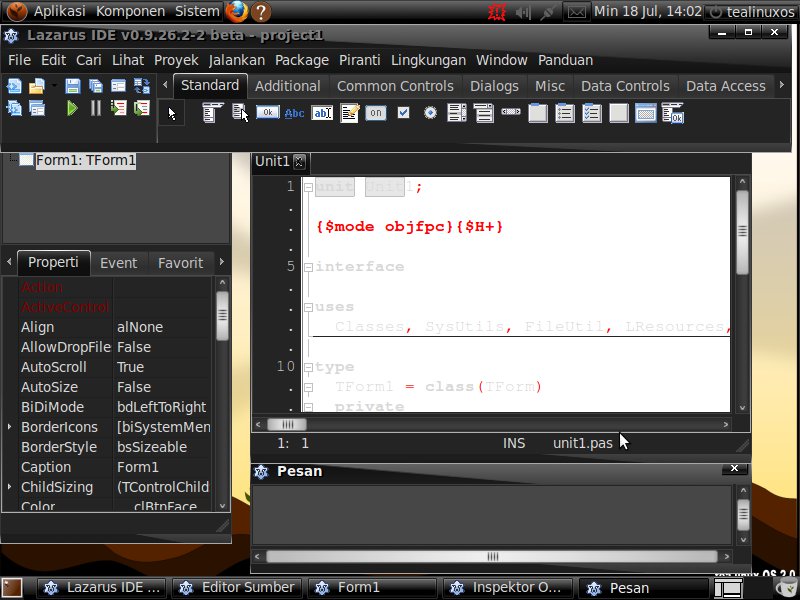The width and height of the screenshot is (800, 600).
Task: Select the TLabel 'Abc' component icon
Action: 294,113
